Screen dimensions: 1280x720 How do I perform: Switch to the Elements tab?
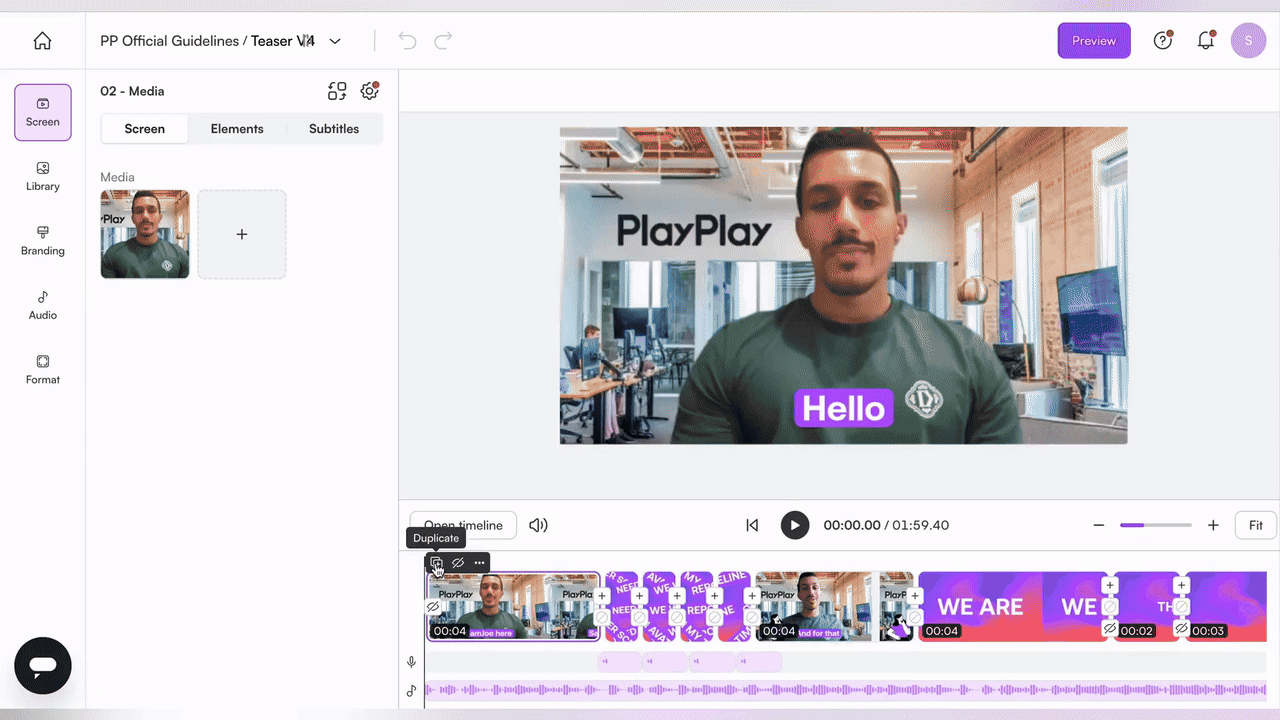(237, 129)
